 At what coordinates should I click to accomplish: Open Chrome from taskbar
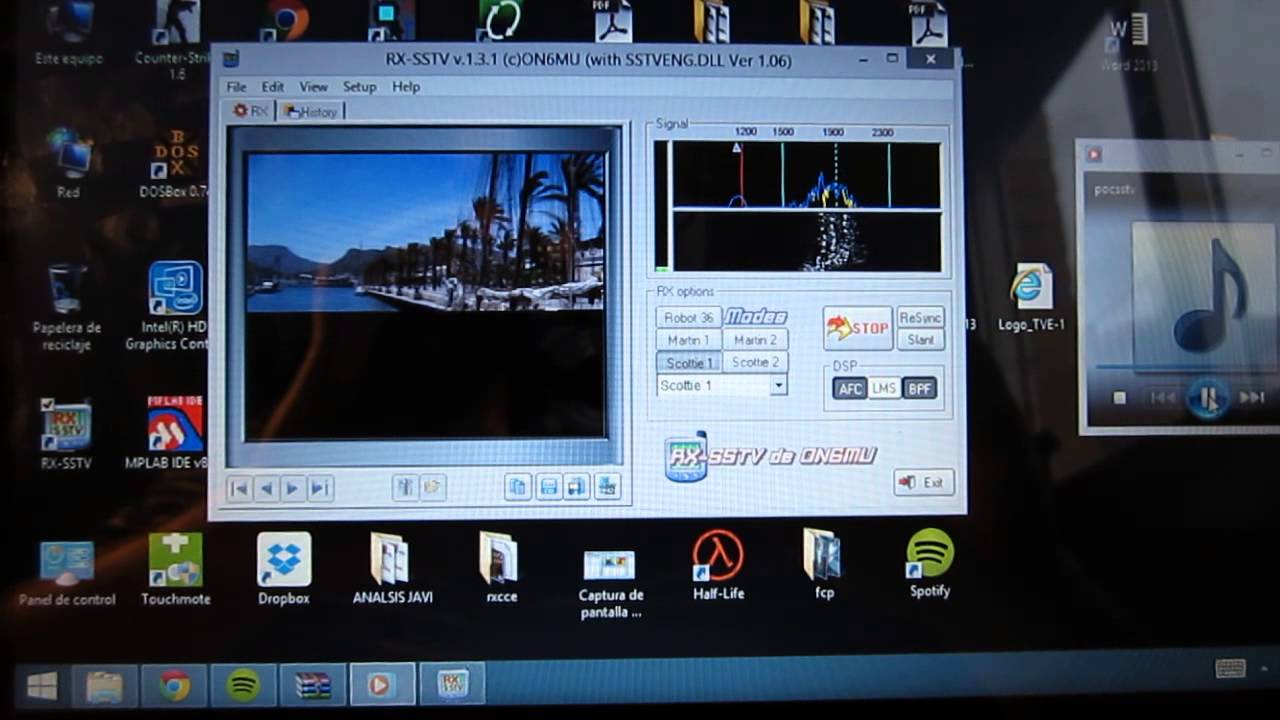point(175,685)
